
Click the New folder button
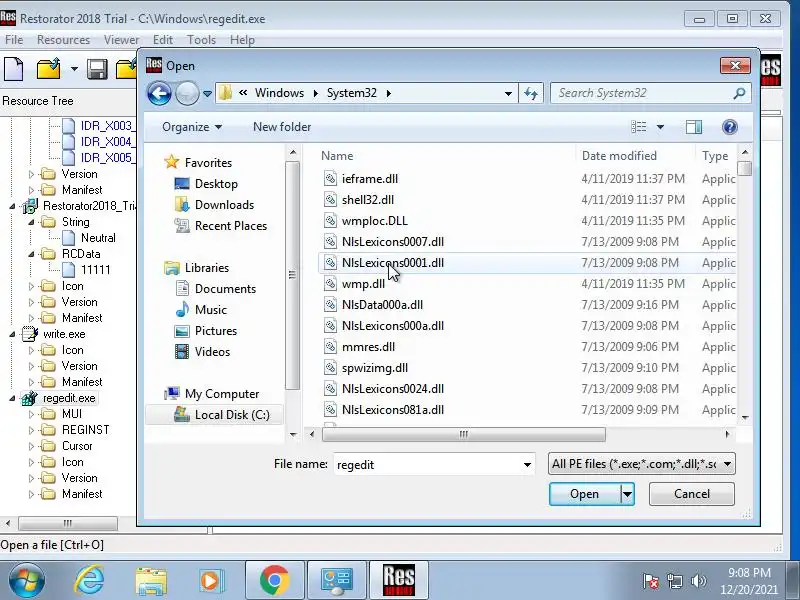click(282, 127)
